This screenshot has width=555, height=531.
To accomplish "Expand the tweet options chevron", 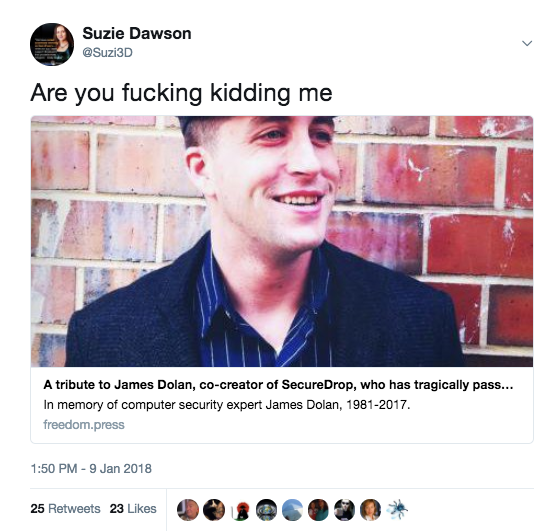I will tap(527, 43).
